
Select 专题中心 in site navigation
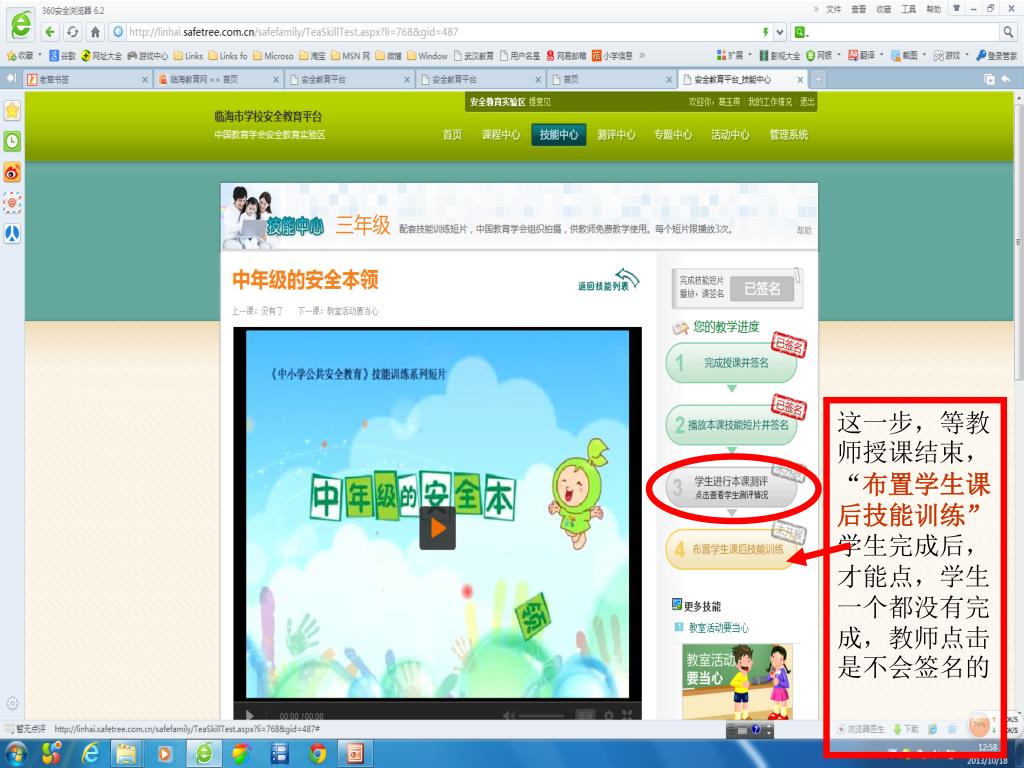pyautogui.click(x=673, y=135)
